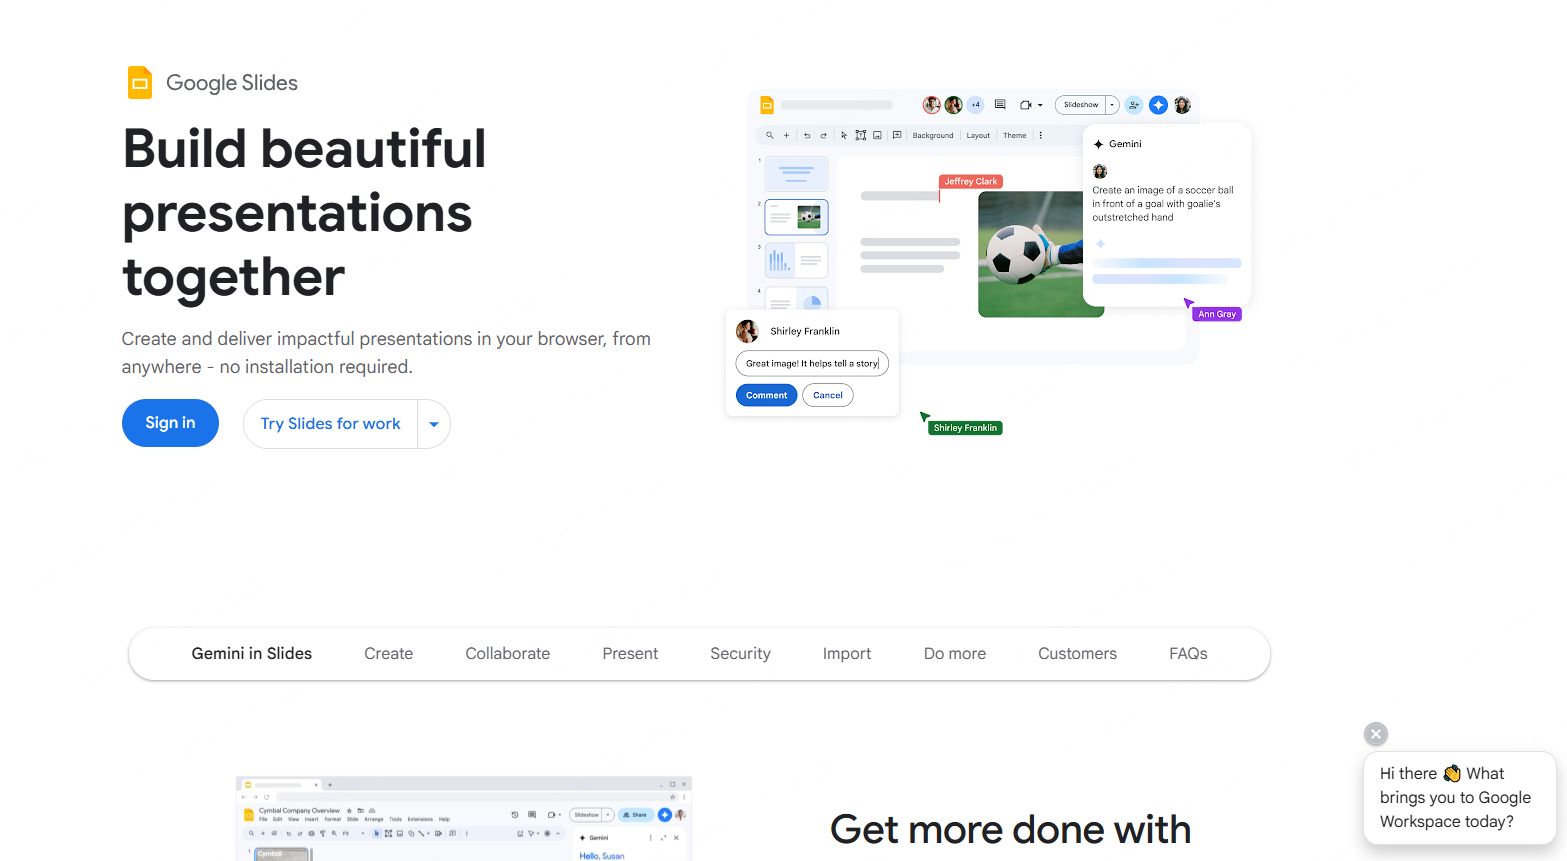
Task: Expand the Try Slides for work dropdown arrow
Action: pyautogui.click(x=434, y=424)
